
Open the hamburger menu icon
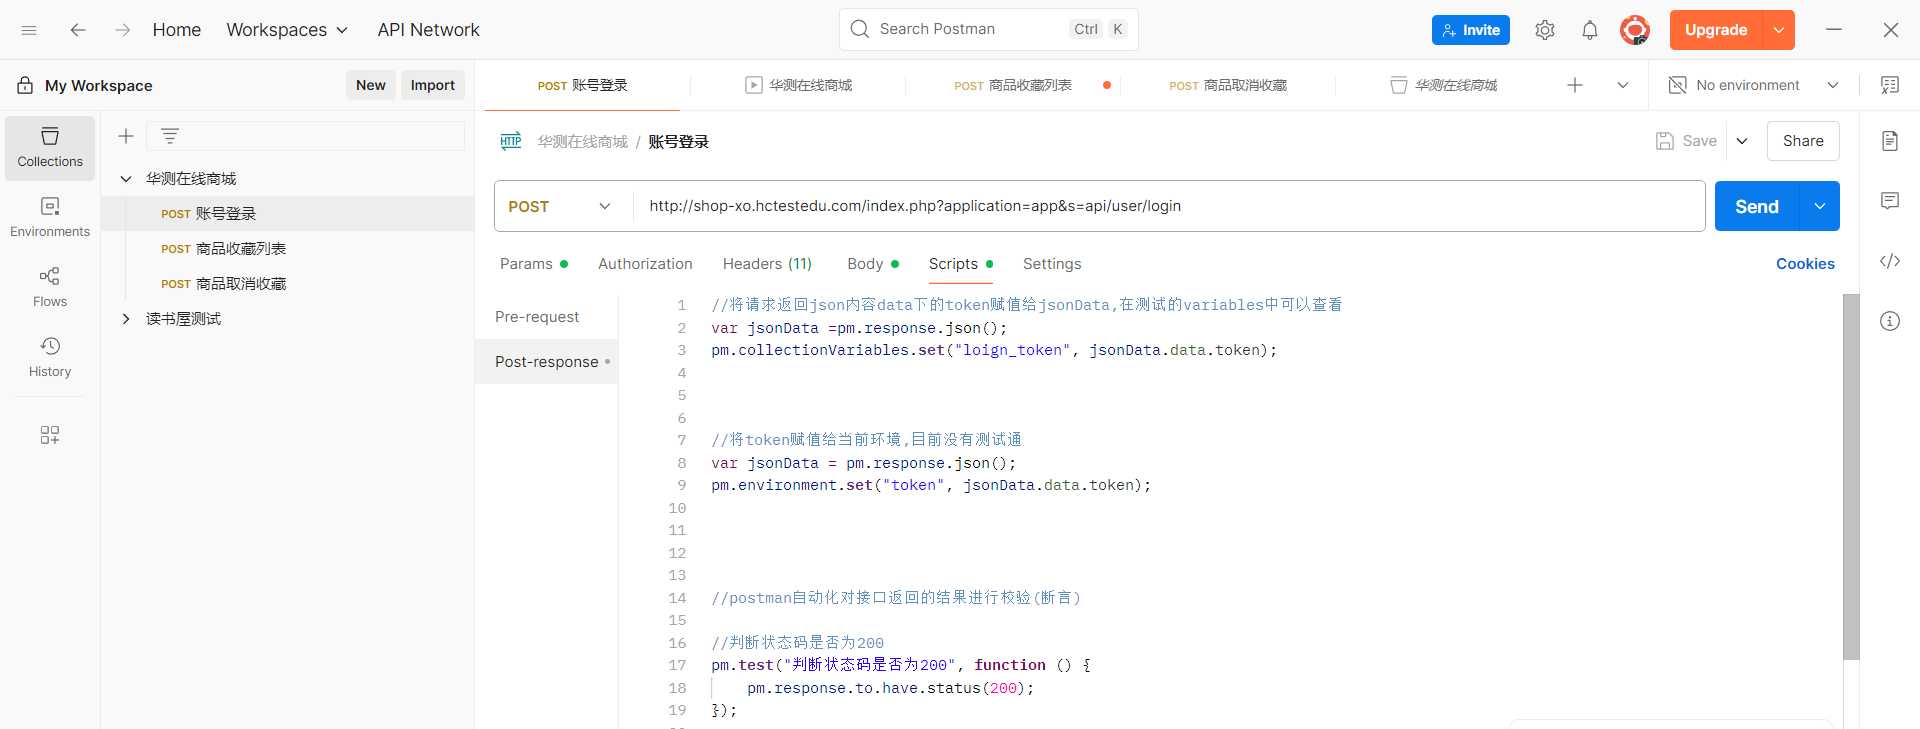coord(29,30)
